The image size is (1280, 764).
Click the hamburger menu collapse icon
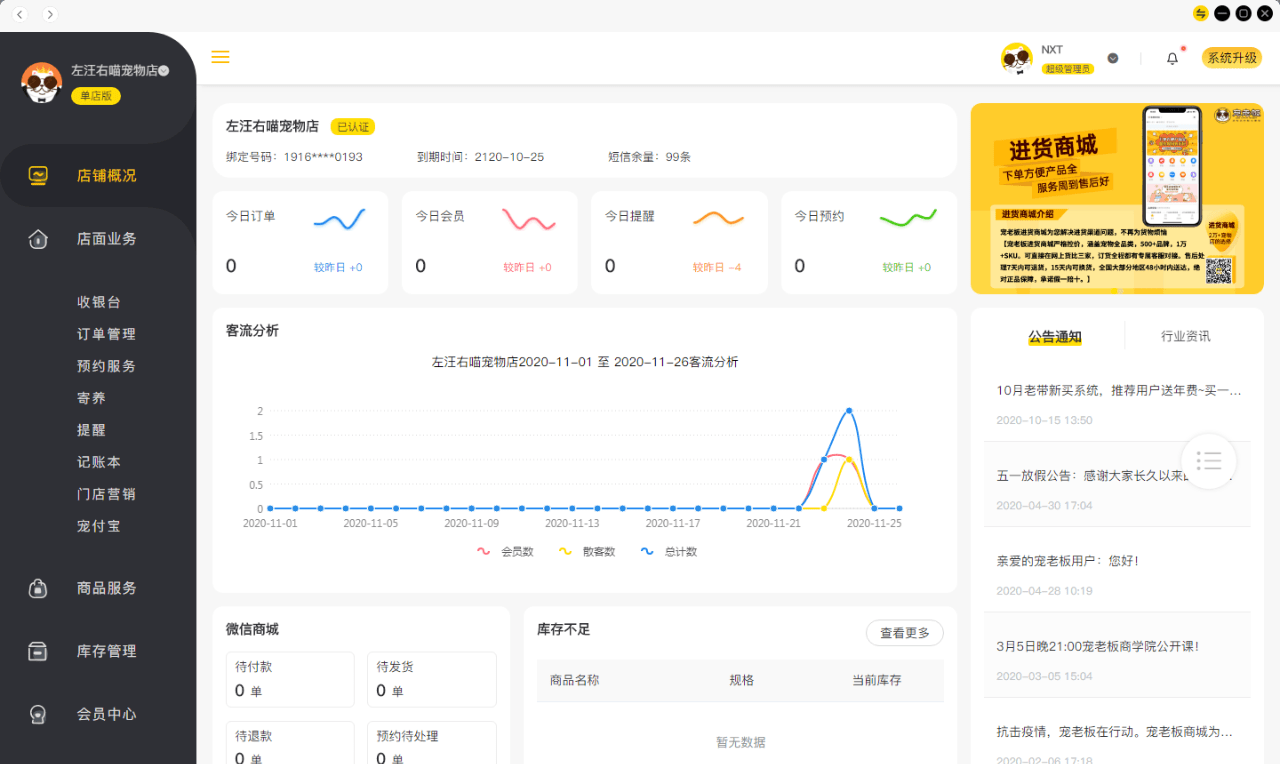pos(221,57)
